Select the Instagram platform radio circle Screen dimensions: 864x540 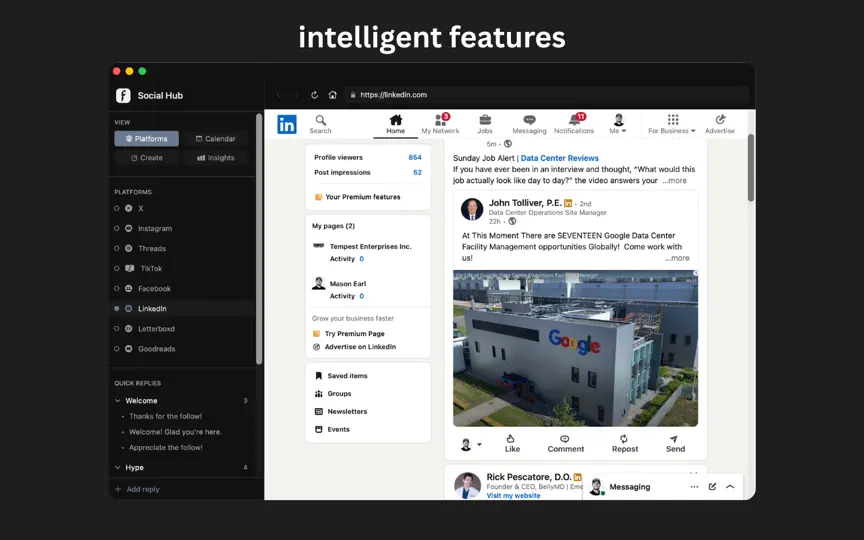116,228
